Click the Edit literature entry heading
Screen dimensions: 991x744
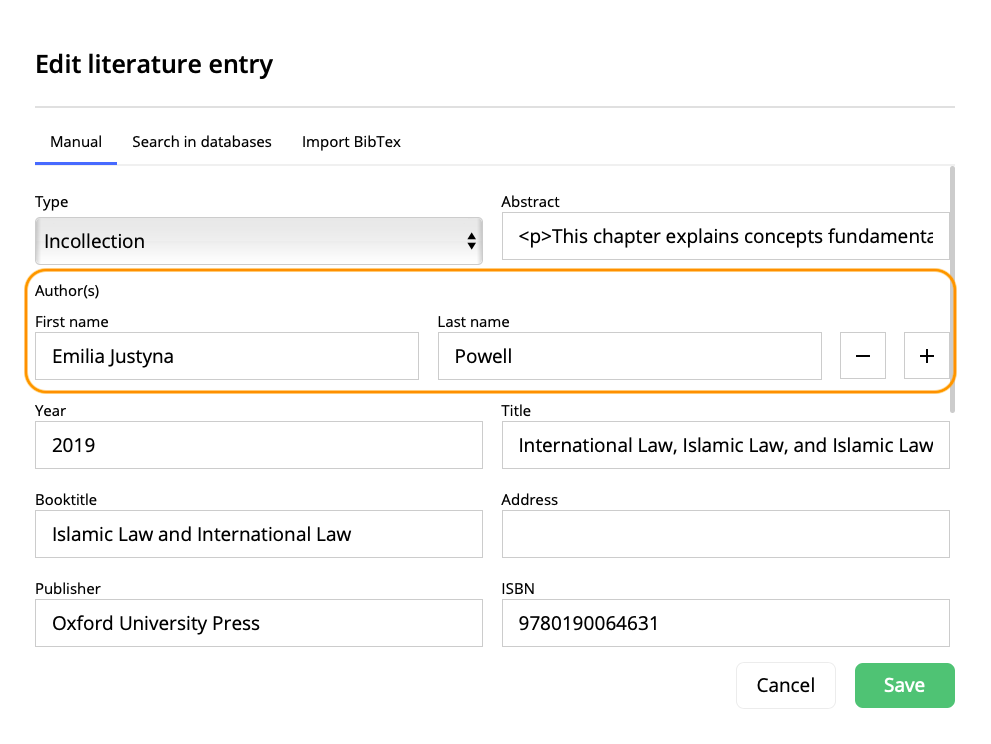154,64
